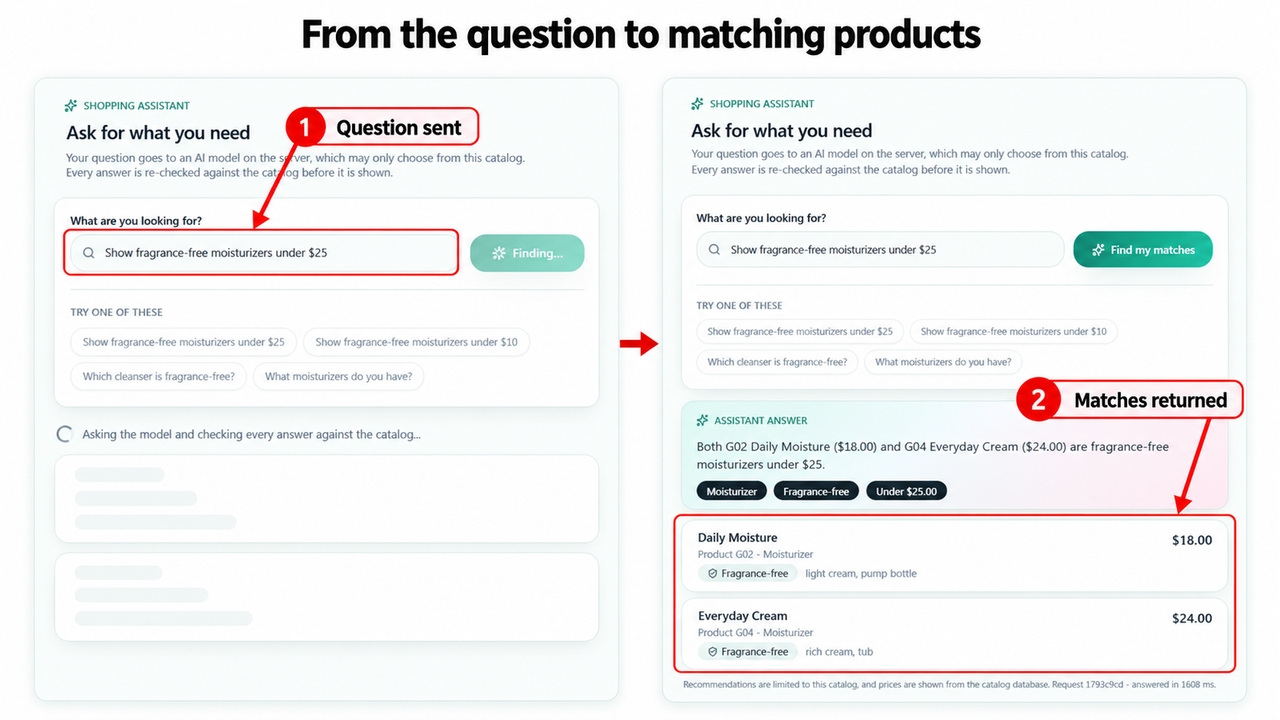Click the disabled Finding... button

[x=527, y=253]
